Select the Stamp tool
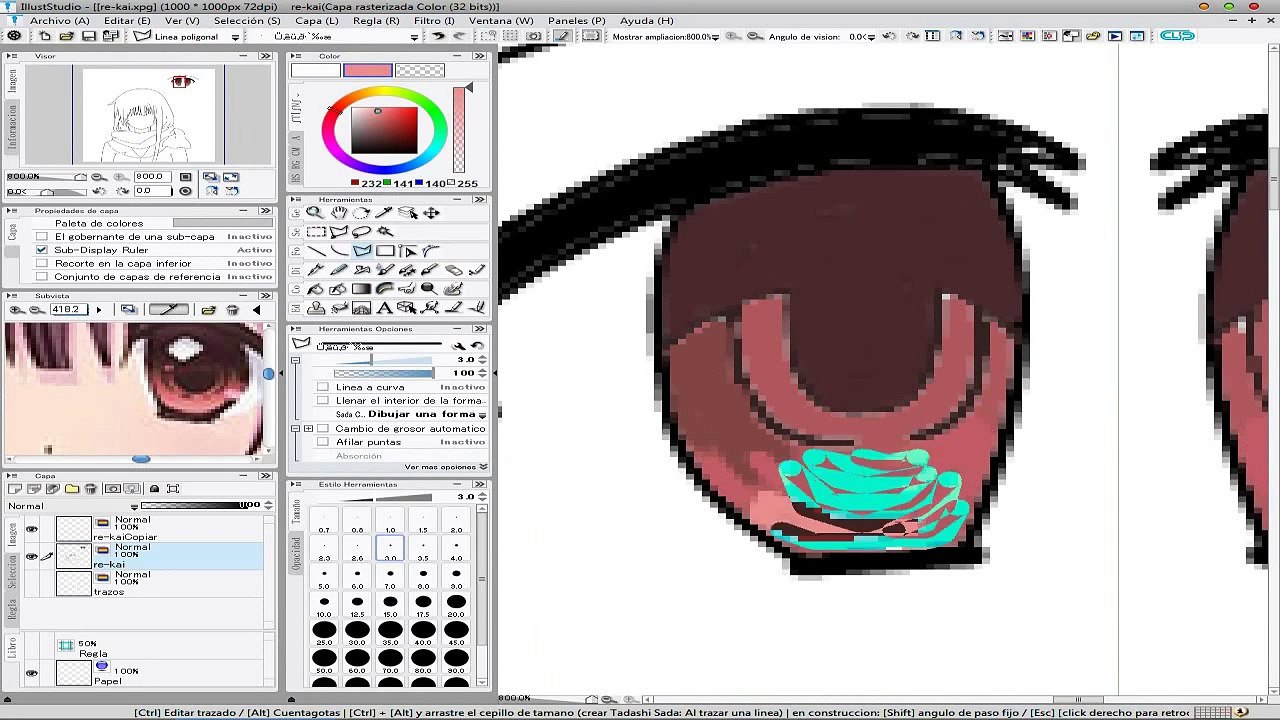 pos(315,308)
